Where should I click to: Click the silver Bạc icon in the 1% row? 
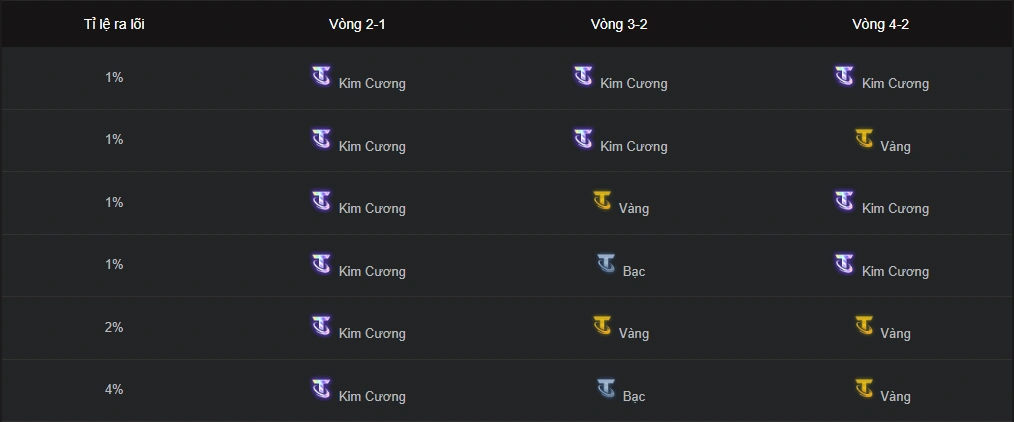pos(606,263)
